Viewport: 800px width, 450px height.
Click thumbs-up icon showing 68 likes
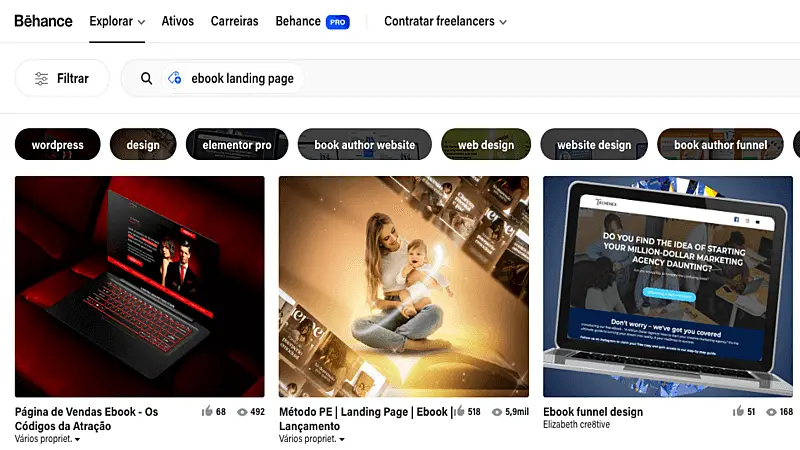point(207,411)
